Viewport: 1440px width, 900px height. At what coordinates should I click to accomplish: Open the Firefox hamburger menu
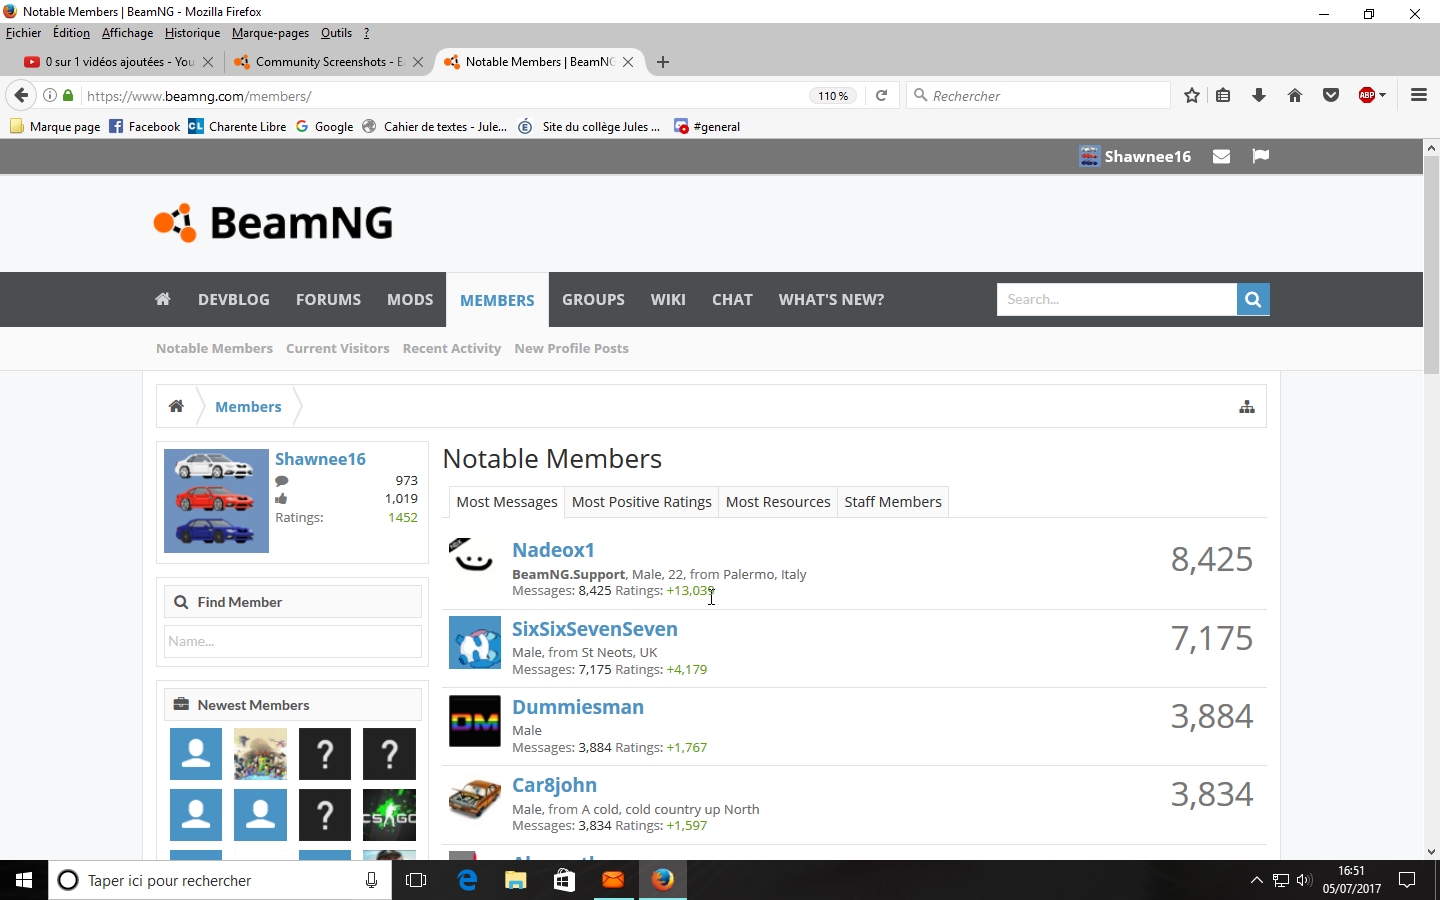click(1418, 96)
